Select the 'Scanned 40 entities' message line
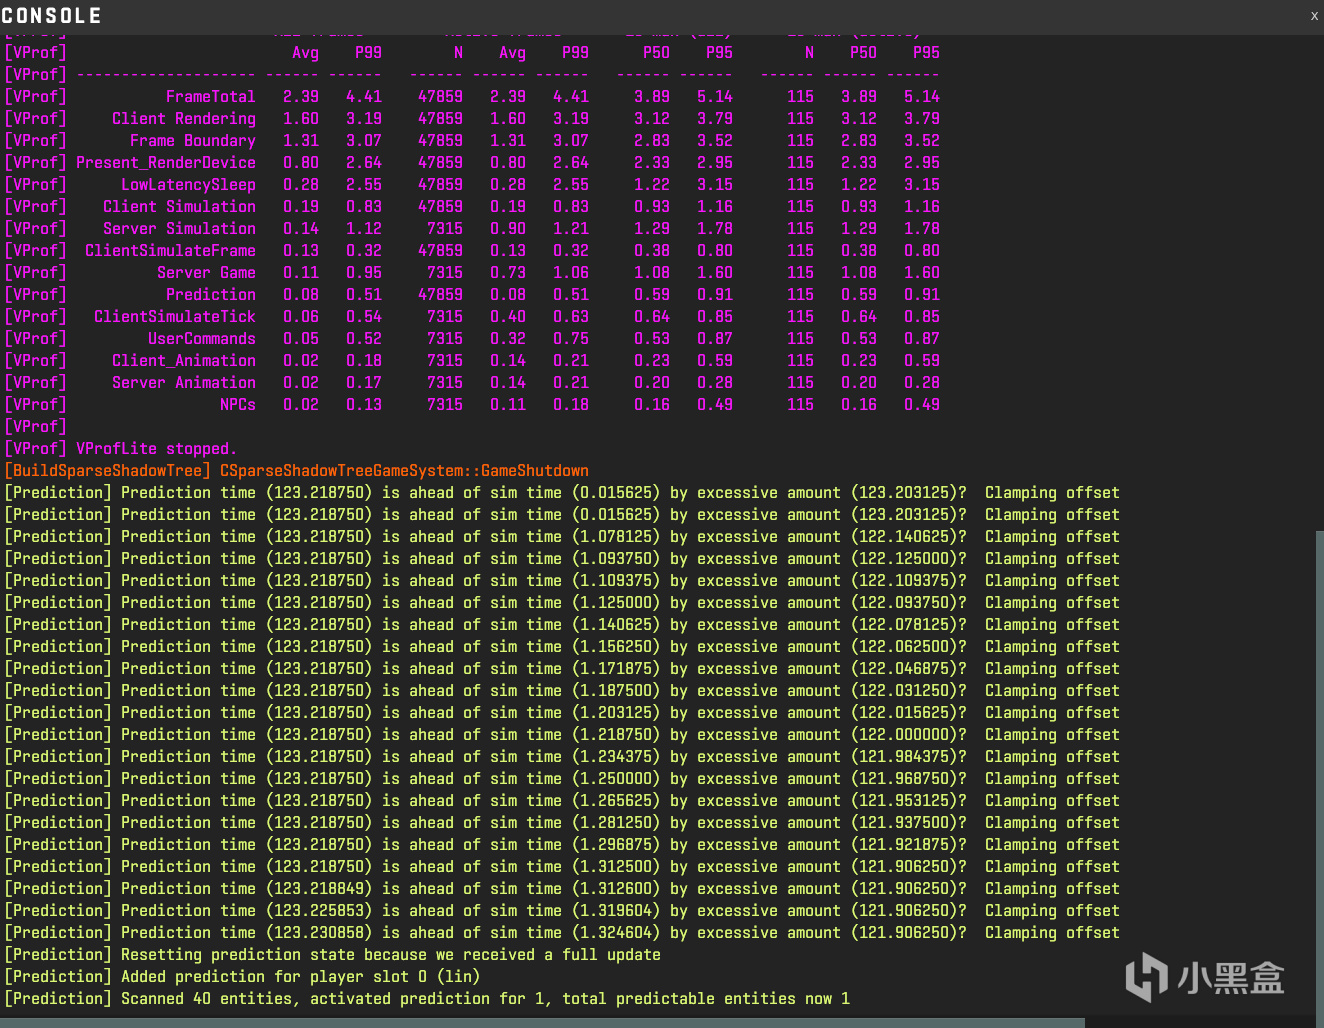1324x1028 pixels. click(427, 999)
